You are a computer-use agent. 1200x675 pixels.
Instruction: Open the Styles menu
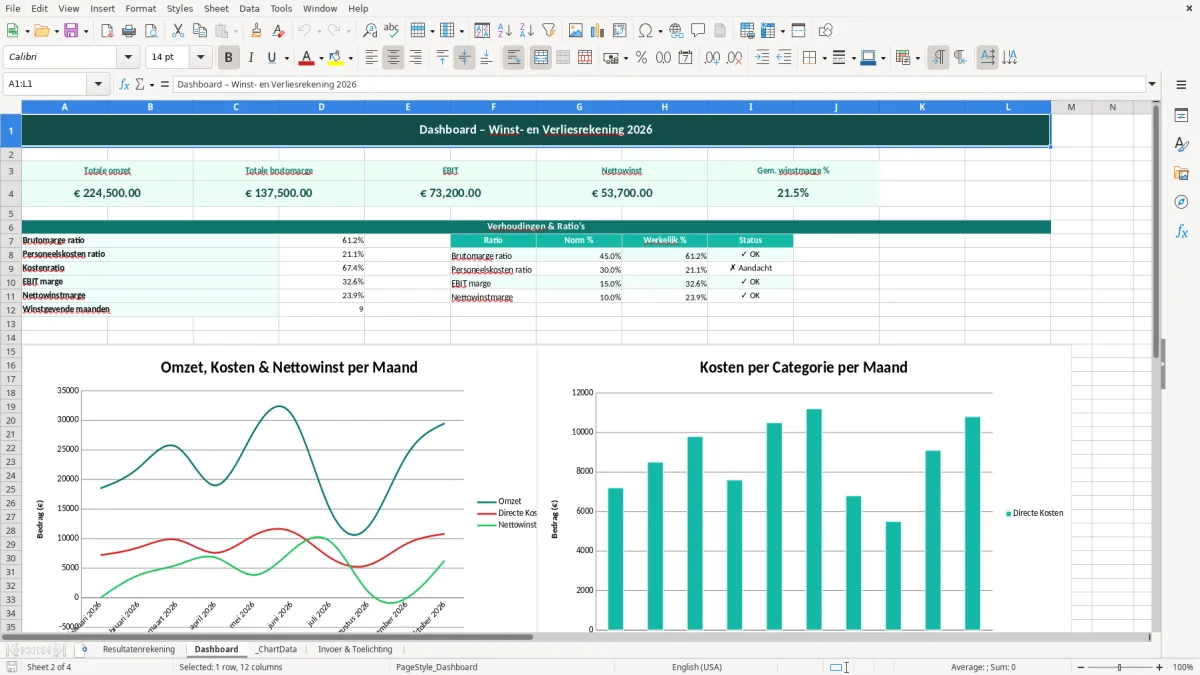pyautogui.click(x=180, y=8)
